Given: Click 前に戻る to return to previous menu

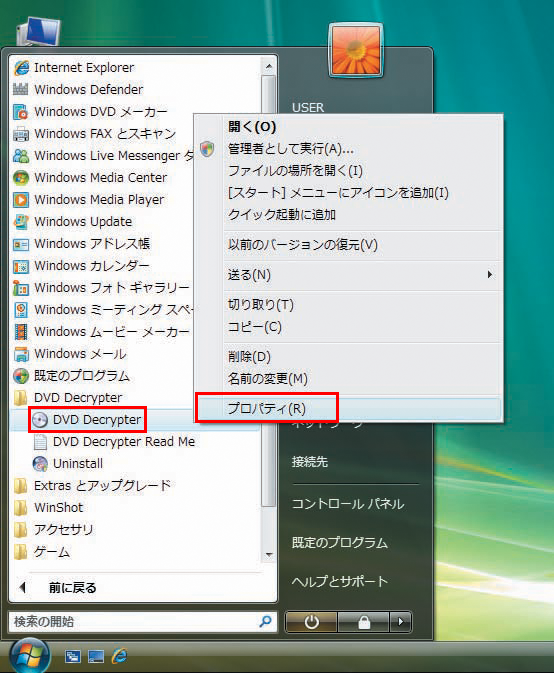Looking at the screenshot, I should coord(73,588).
